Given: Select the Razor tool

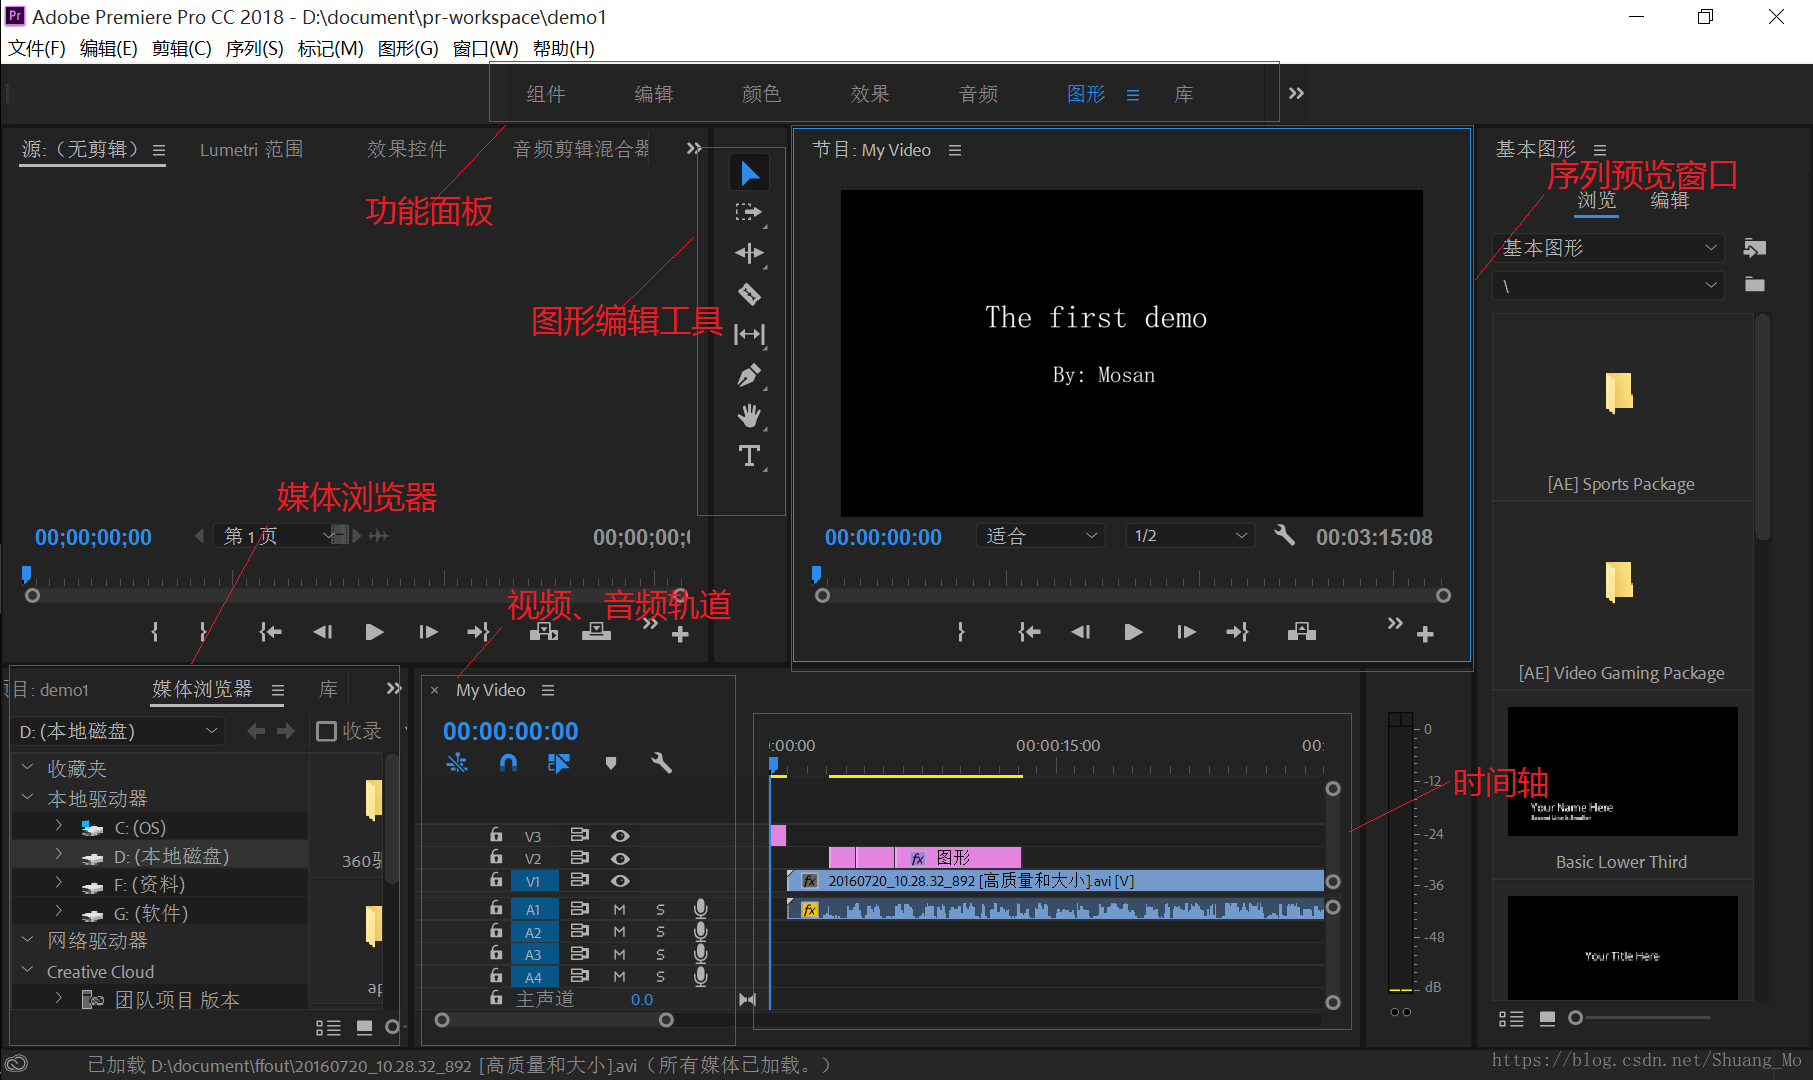Looking at the screenshot, I should point(749,294).
